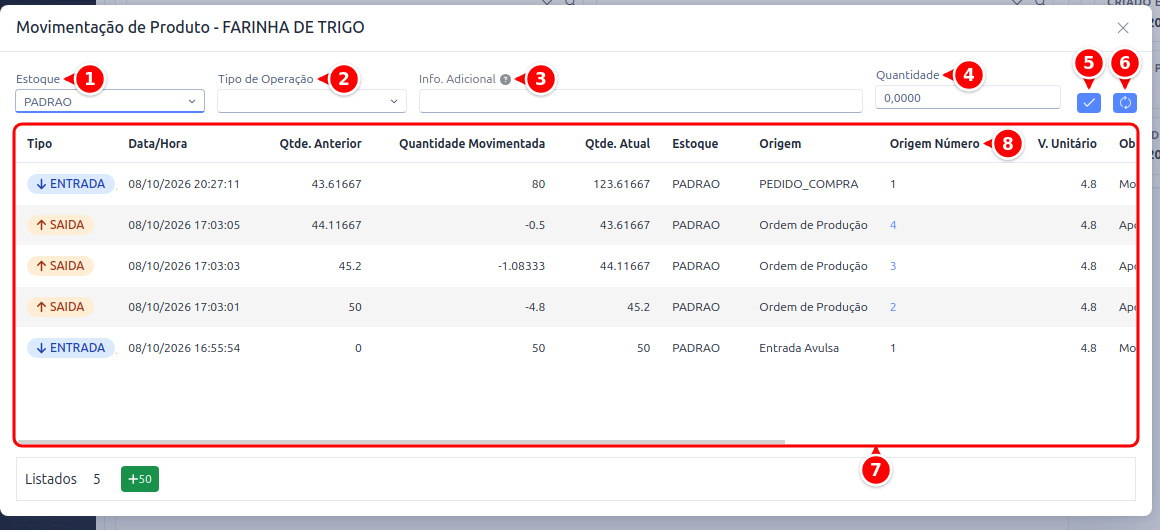Open Ordem de Produção number 4 link

pyautogui.click(x=893, y=225)
